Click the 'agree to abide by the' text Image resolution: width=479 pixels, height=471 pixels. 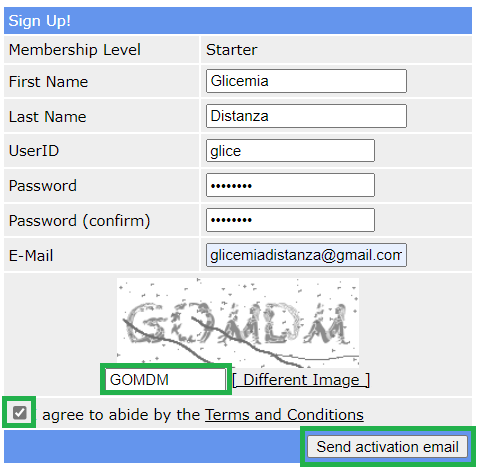coord(121,415)
